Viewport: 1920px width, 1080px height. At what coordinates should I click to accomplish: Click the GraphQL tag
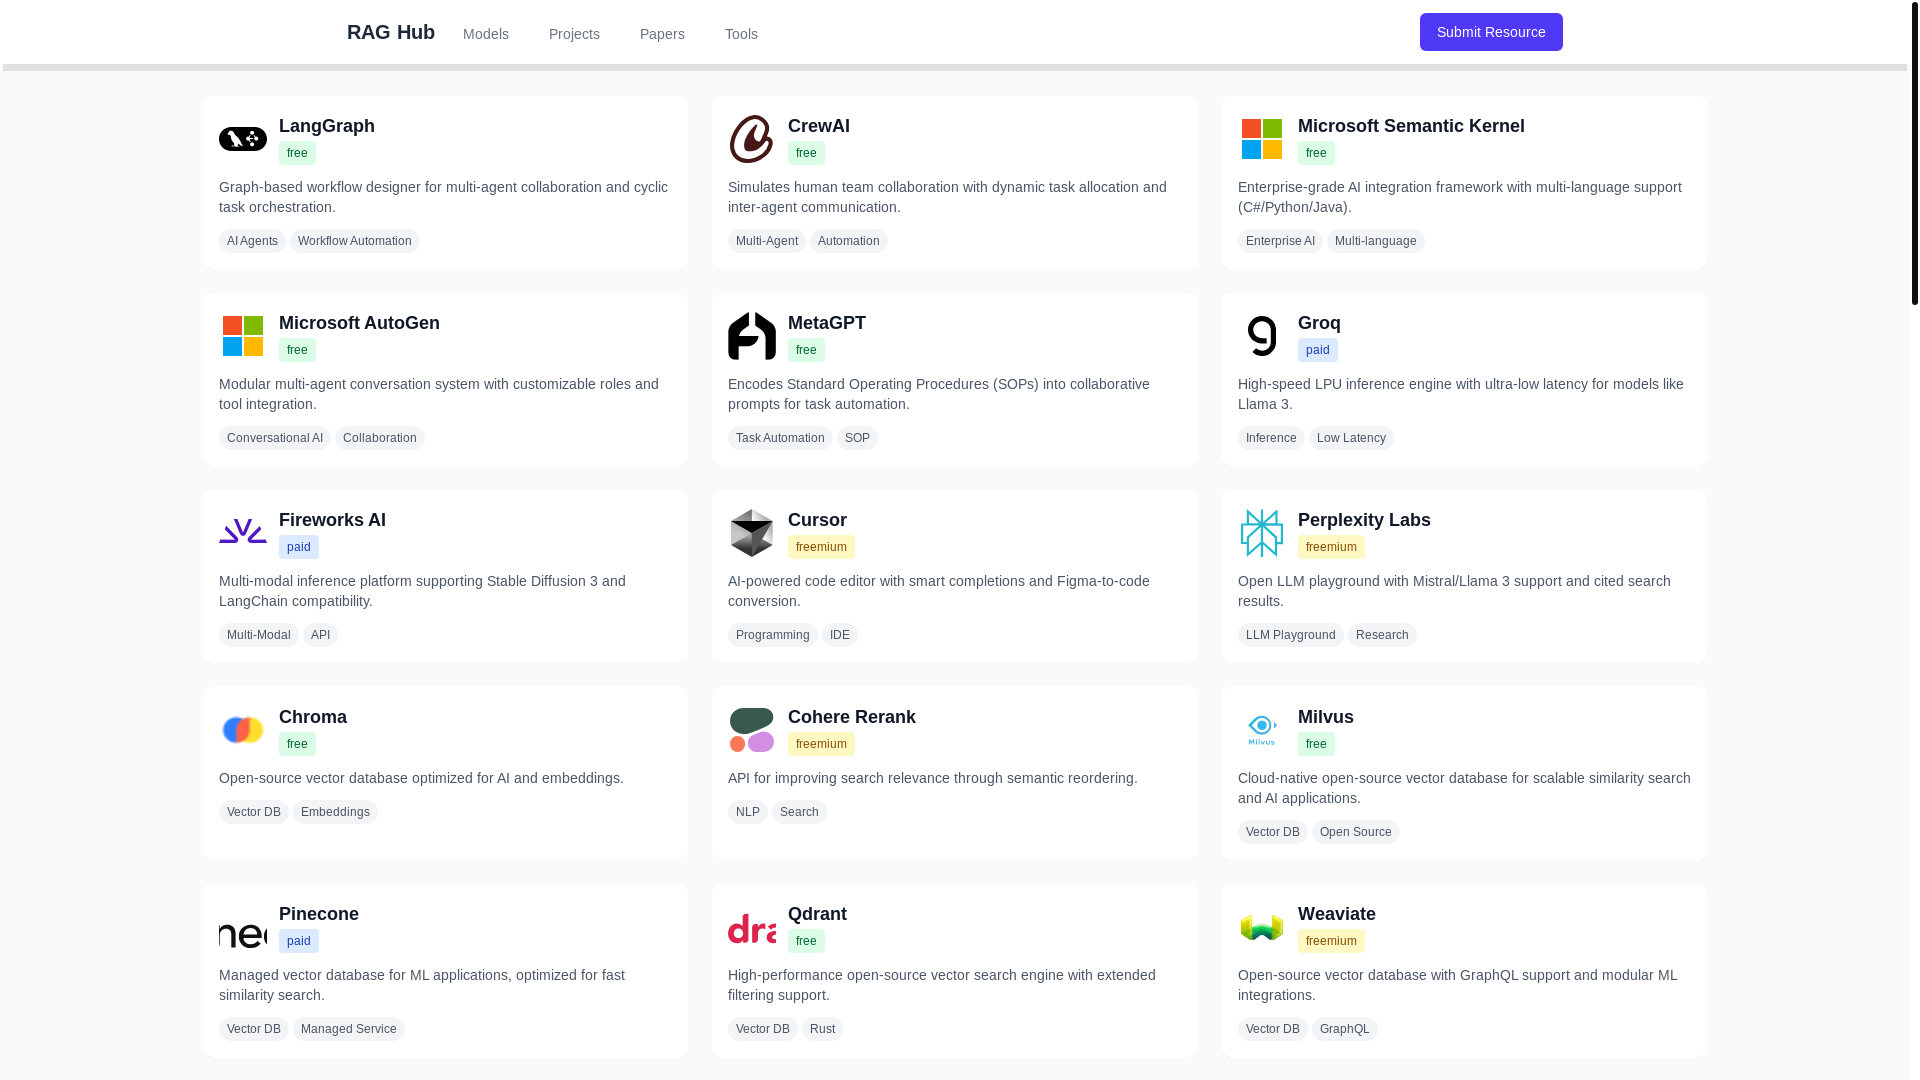click(x=1345, y=1029)
